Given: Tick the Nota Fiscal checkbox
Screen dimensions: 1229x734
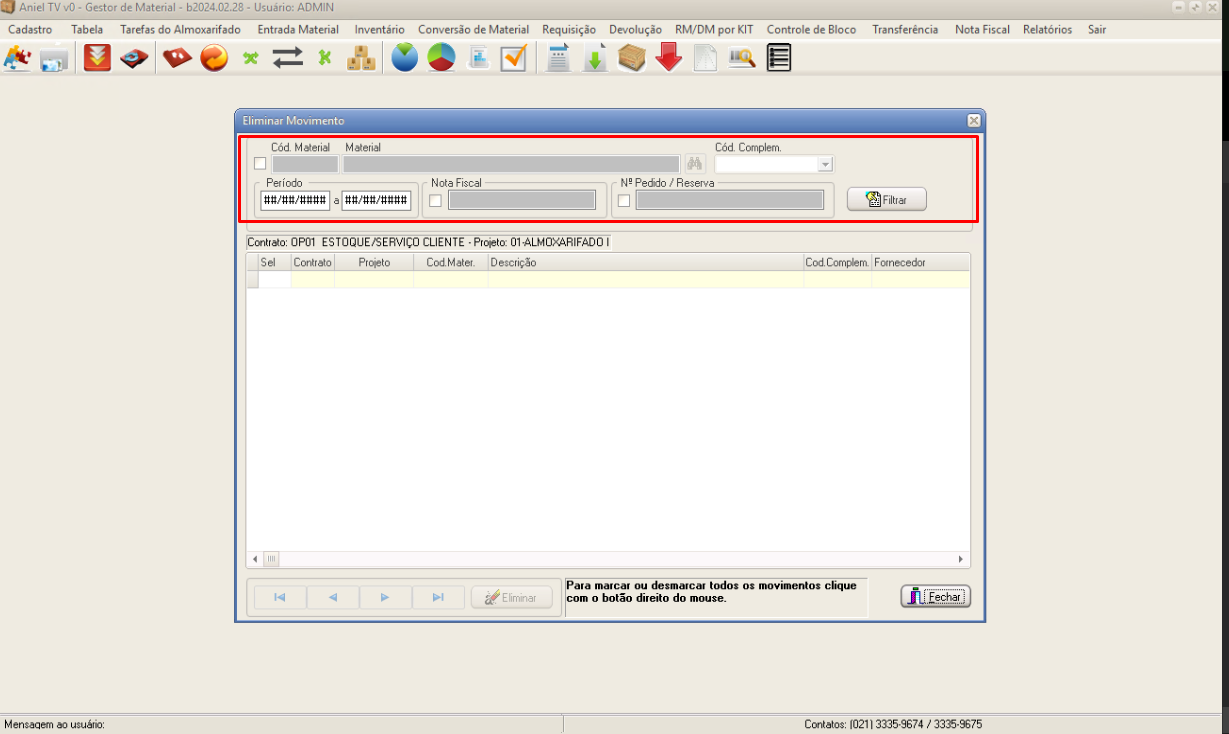Looking at the screenshot, I should (x=435, y=201).
